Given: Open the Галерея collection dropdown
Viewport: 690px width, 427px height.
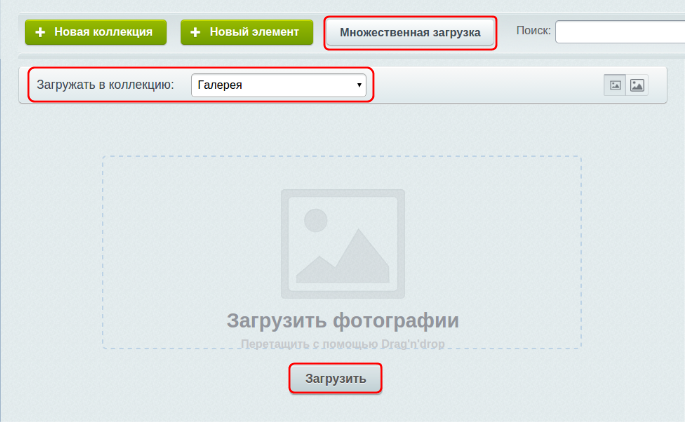Looking at the screenshot, I should tap(278, 85).
